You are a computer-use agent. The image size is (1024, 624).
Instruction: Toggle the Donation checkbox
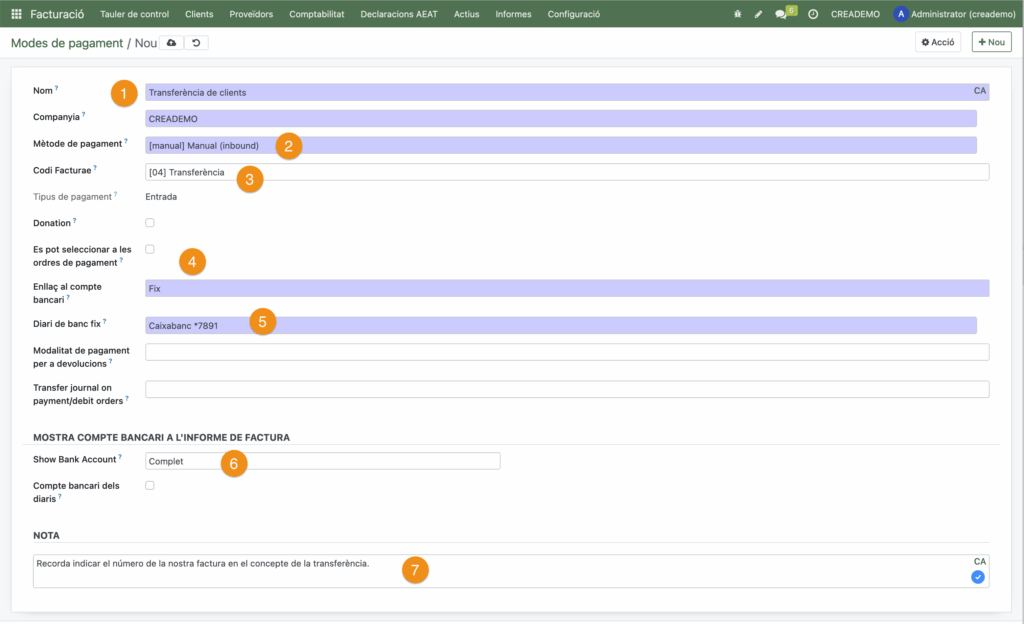(150, 222)
